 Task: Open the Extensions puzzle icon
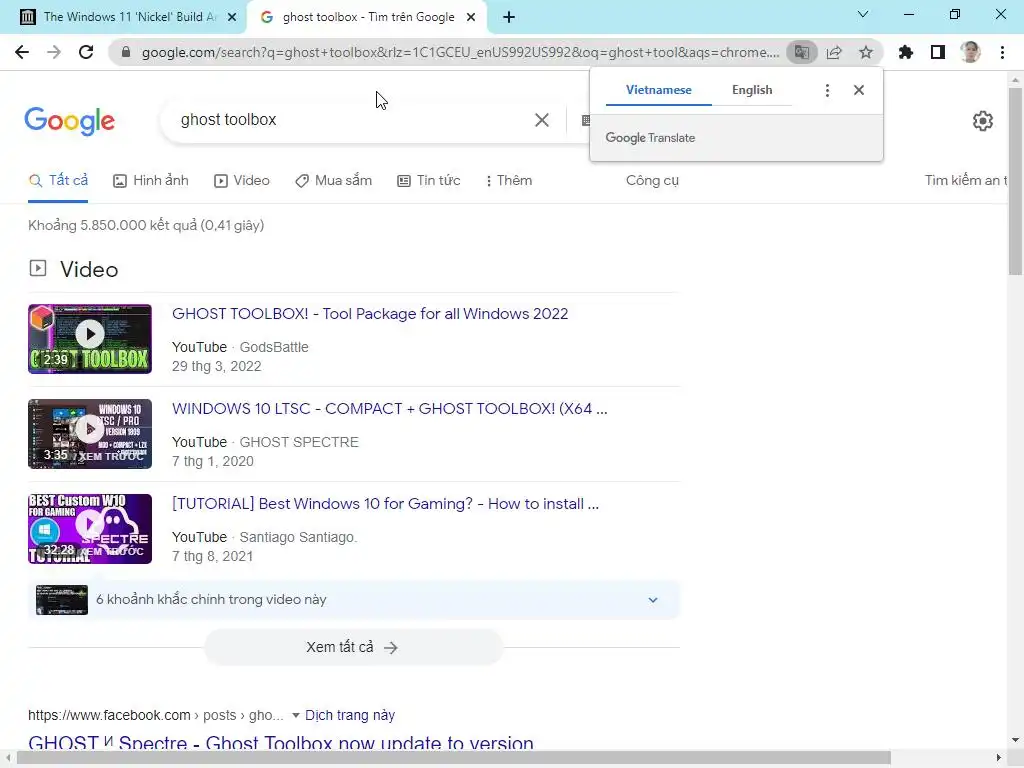pyautogui.click(x=906, y=52)
